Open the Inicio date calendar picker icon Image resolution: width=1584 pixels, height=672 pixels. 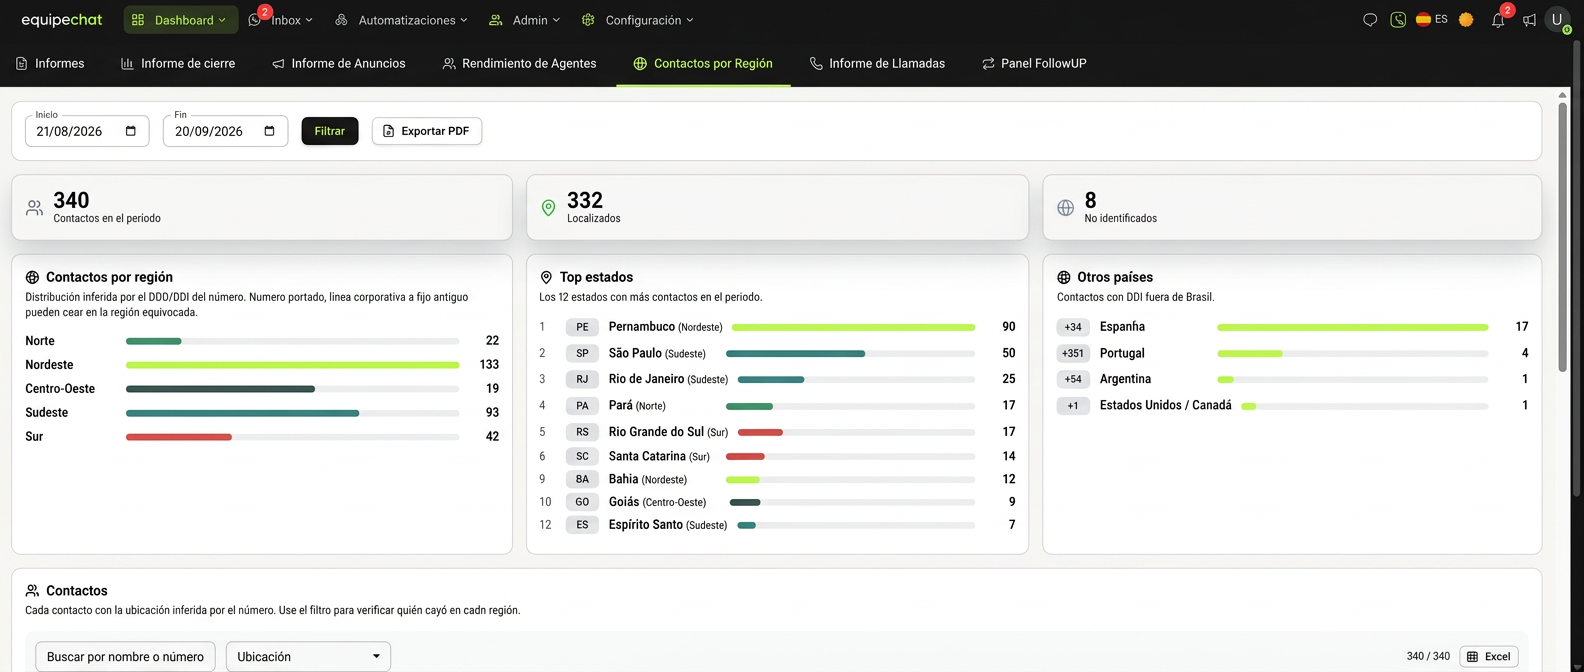coord(131,131)
